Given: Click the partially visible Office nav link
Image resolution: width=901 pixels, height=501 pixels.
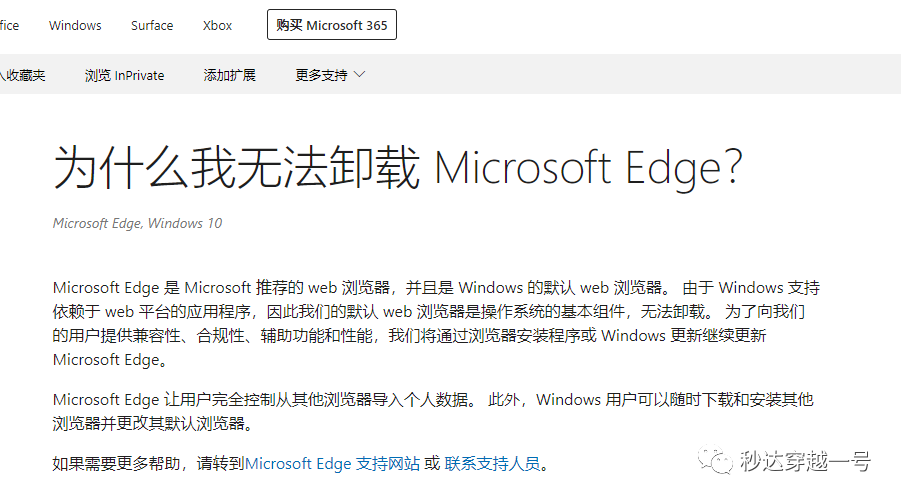Looking at the screenshot, I should [9, 25].
